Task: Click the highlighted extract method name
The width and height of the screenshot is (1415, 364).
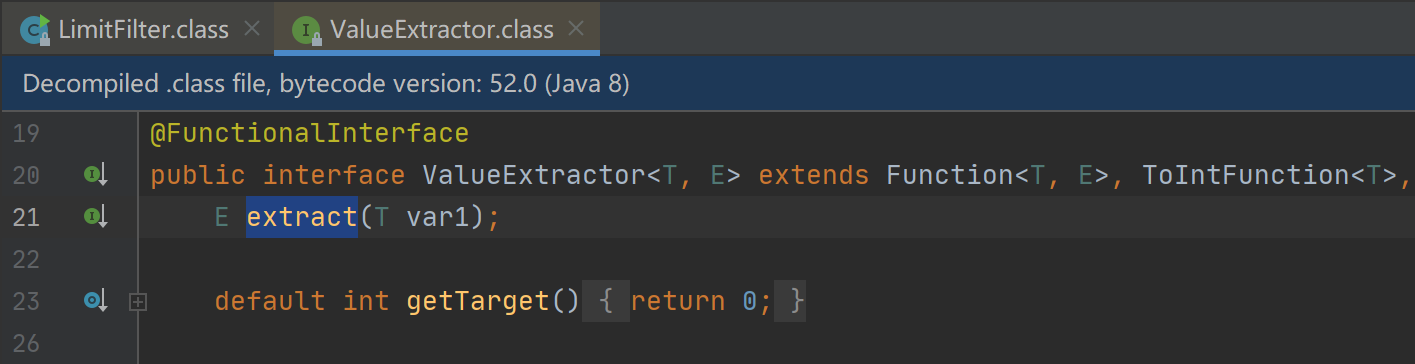Action: [x=302, y=217]
